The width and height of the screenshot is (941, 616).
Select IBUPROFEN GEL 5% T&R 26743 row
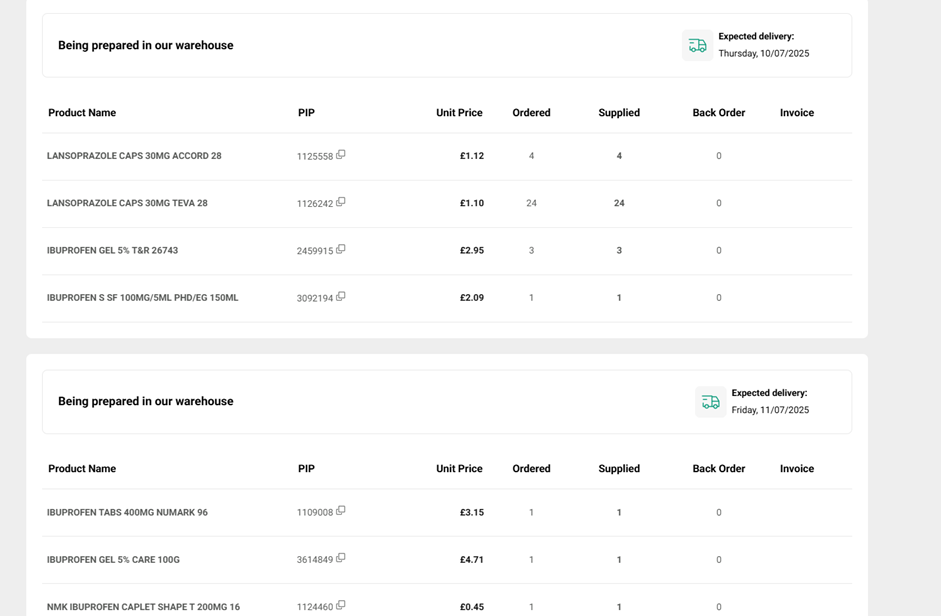click(x=112, y=251)
